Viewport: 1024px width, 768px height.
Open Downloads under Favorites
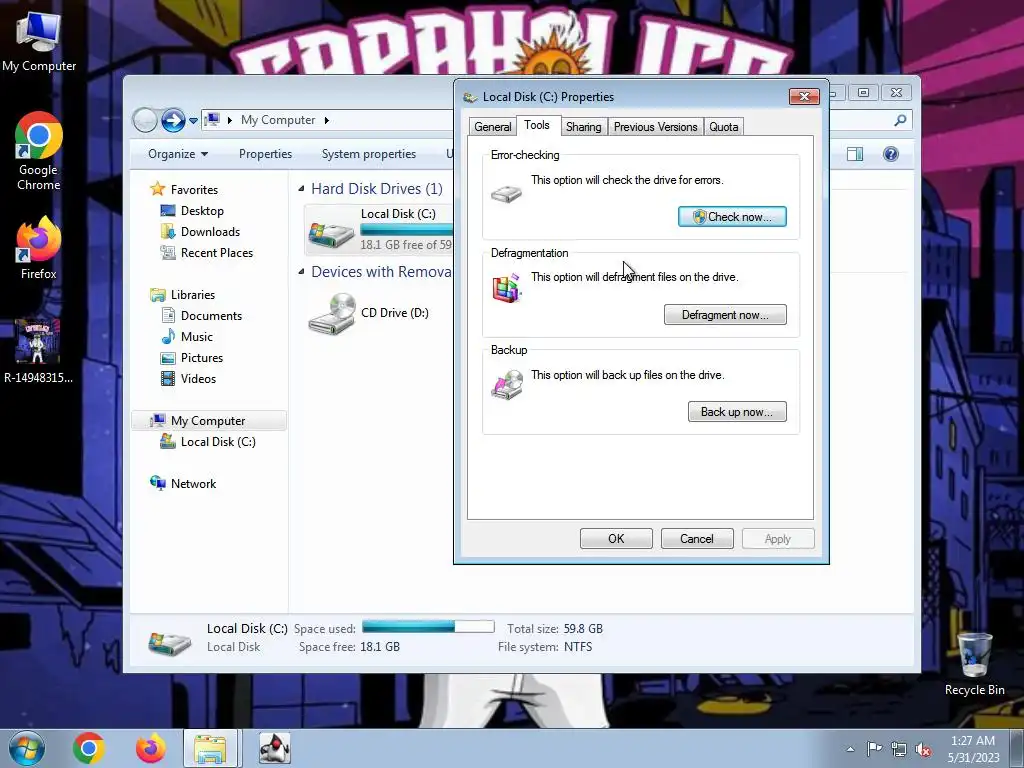210,232
